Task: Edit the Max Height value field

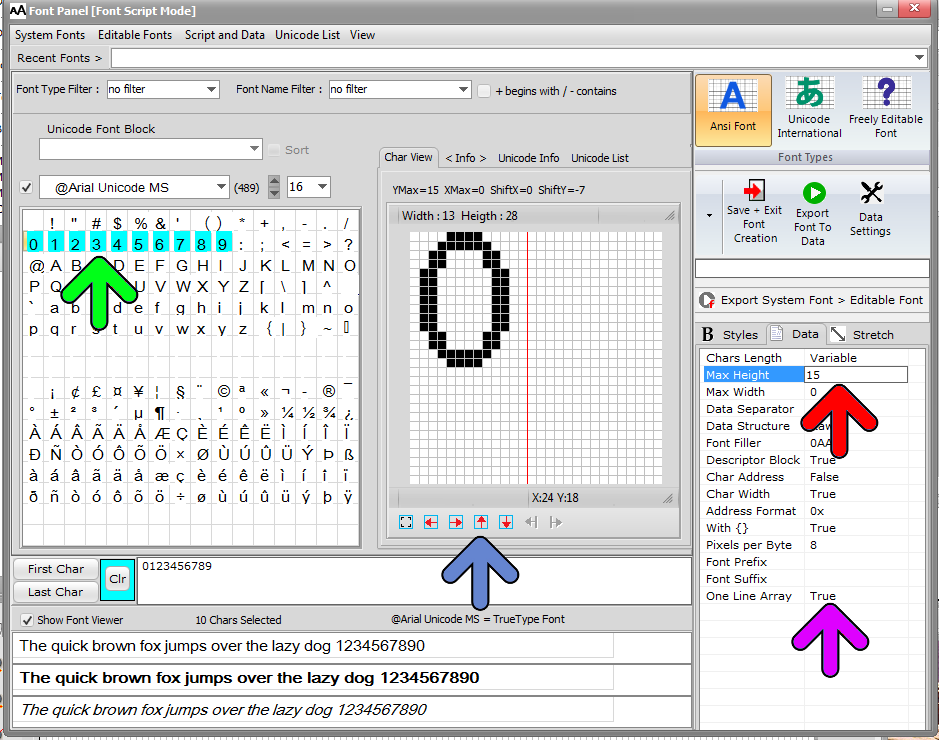Action: point(855,375)
